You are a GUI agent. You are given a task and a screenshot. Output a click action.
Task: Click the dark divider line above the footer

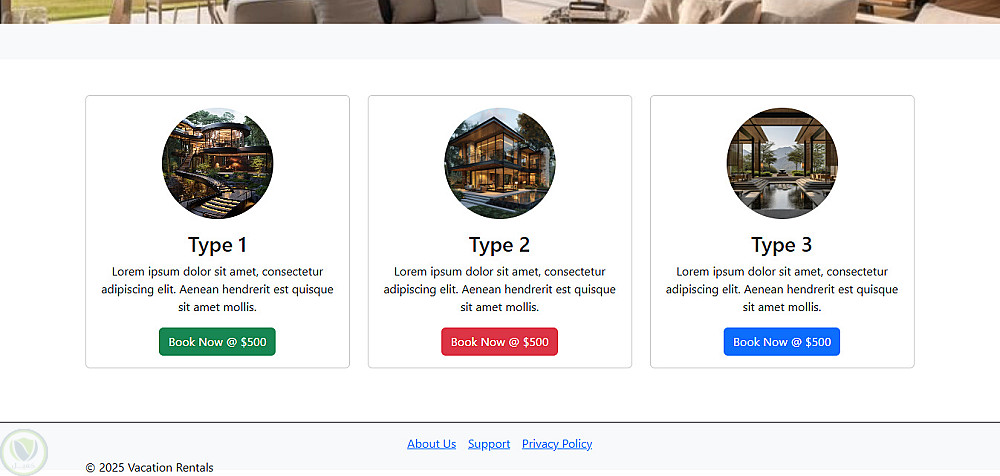[x=500, y=422]
